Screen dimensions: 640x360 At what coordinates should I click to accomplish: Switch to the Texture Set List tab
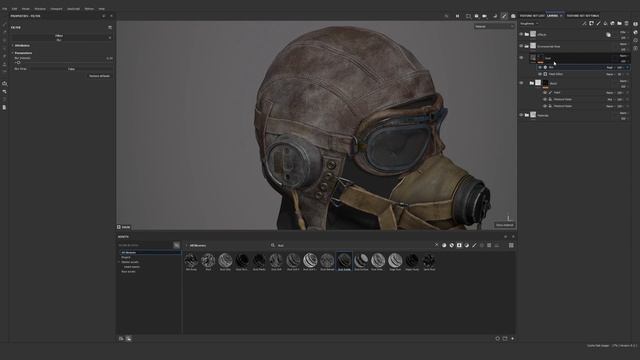[x=532, y=16]
